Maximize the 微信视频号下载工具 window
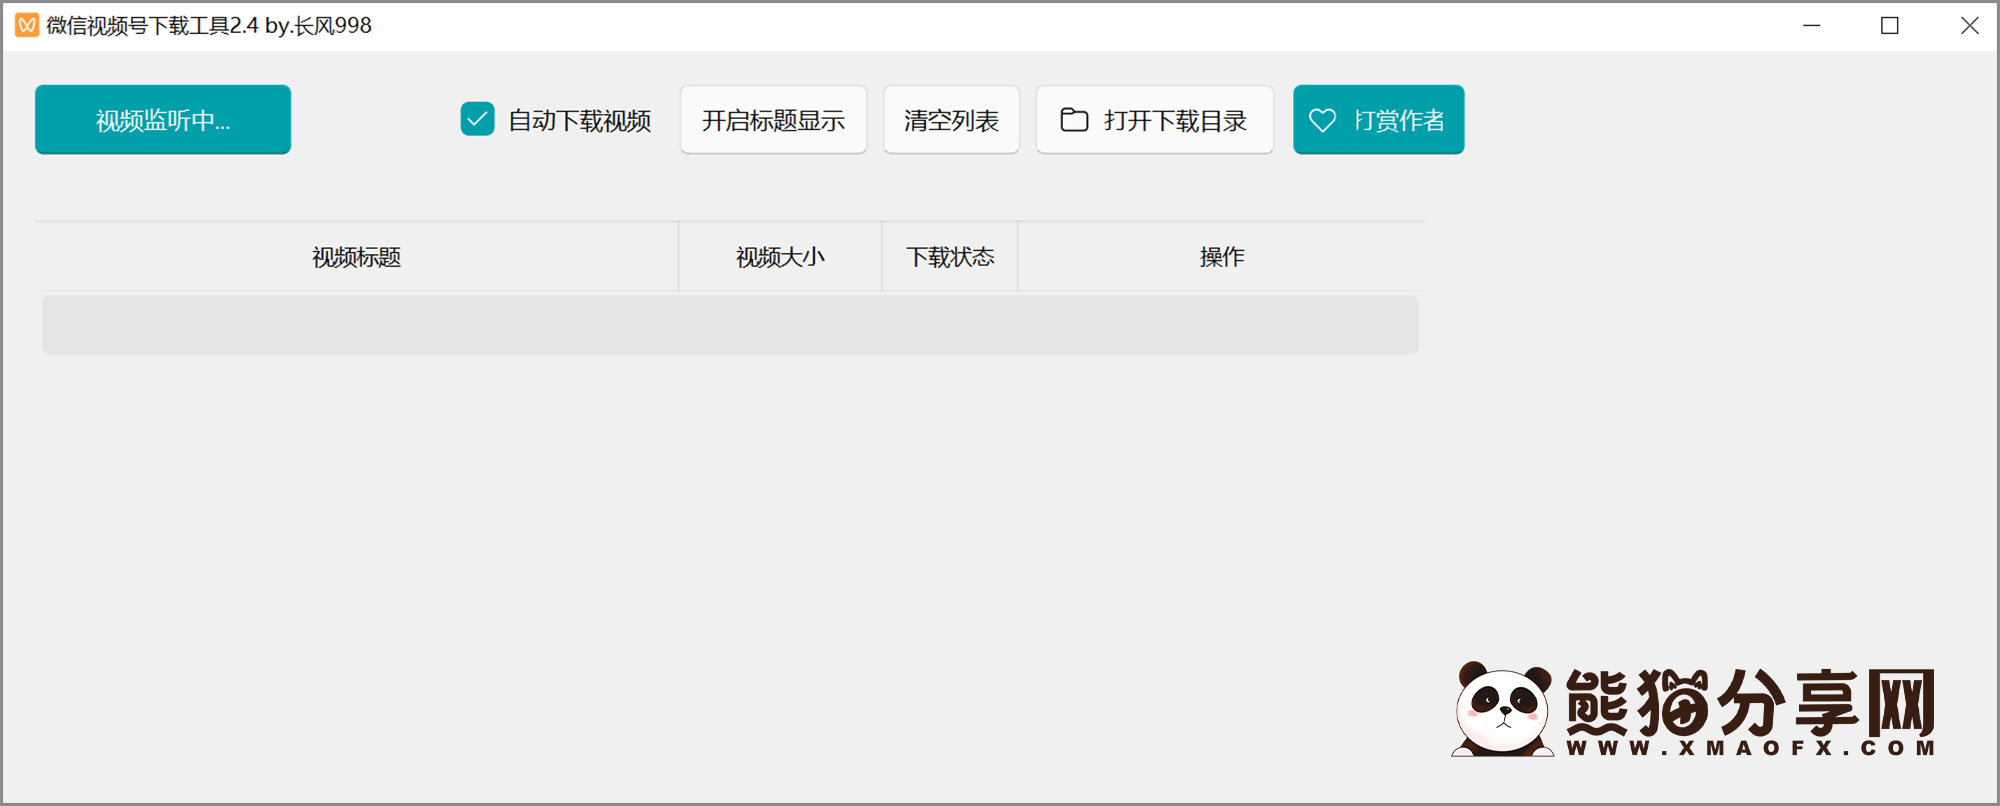This screenshot has height=806, width=2000. (x=1890, y=25)
